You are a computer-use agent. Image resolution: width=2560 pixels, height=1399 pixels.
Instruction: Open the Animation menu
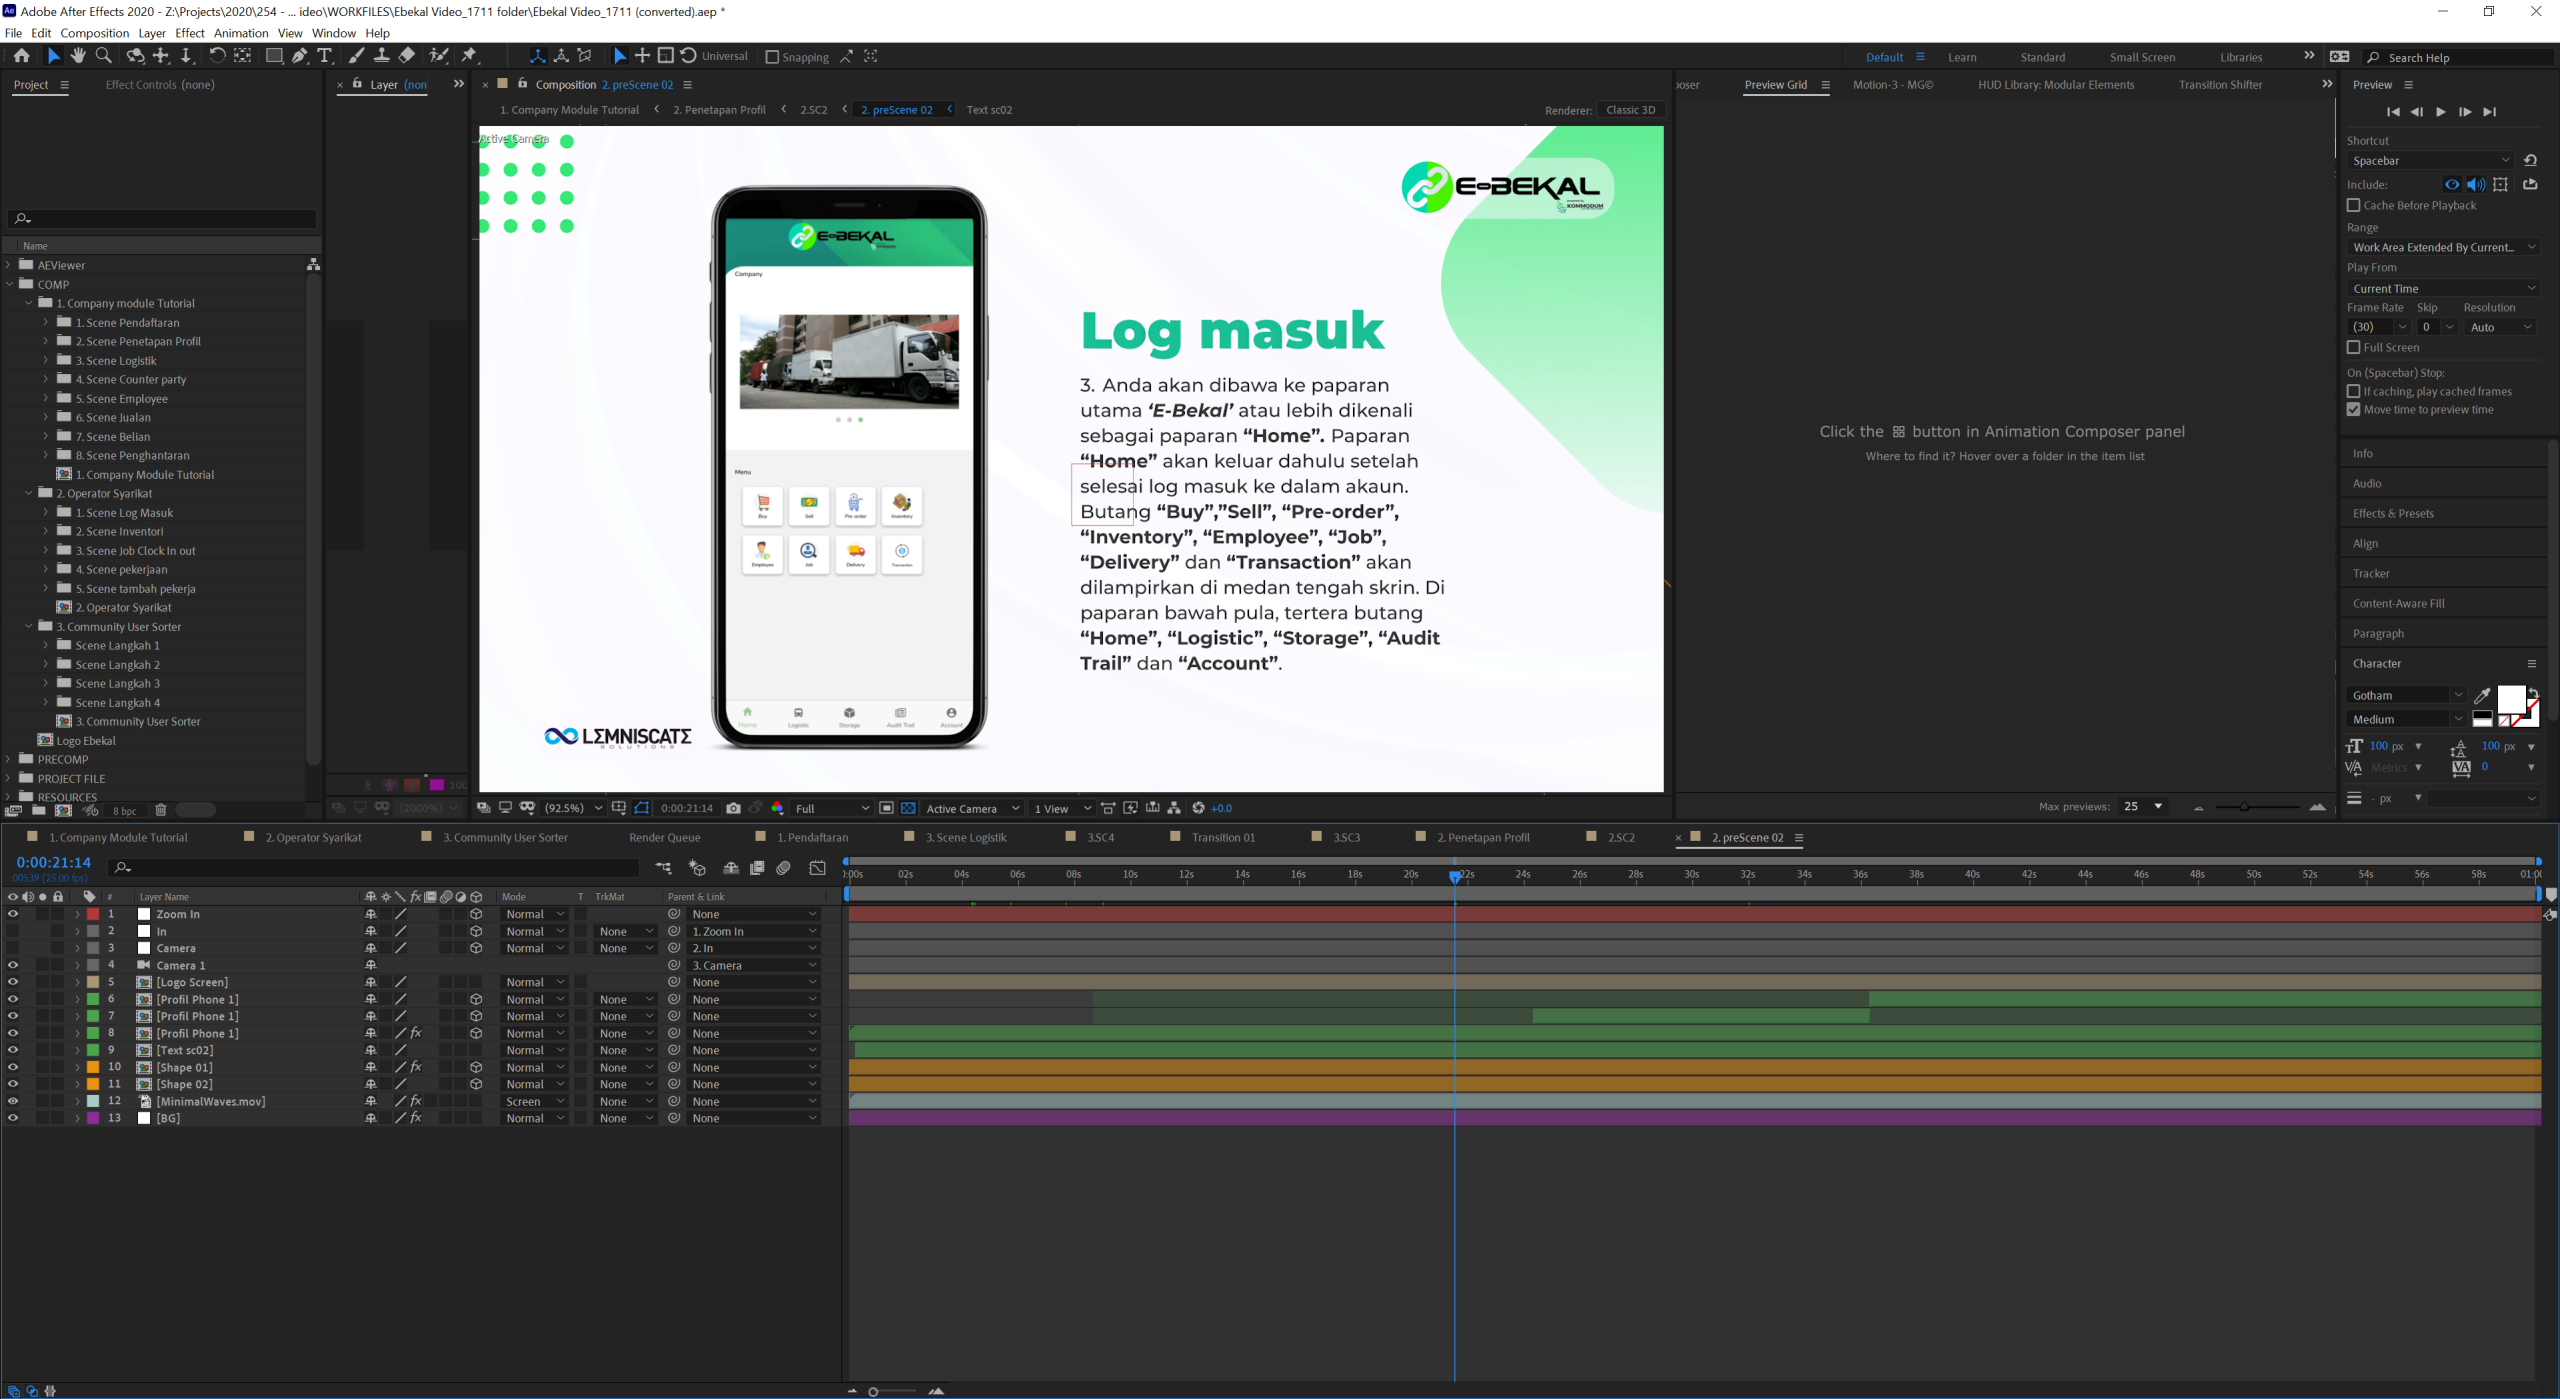pyautogui.click(x=241, y=33)
